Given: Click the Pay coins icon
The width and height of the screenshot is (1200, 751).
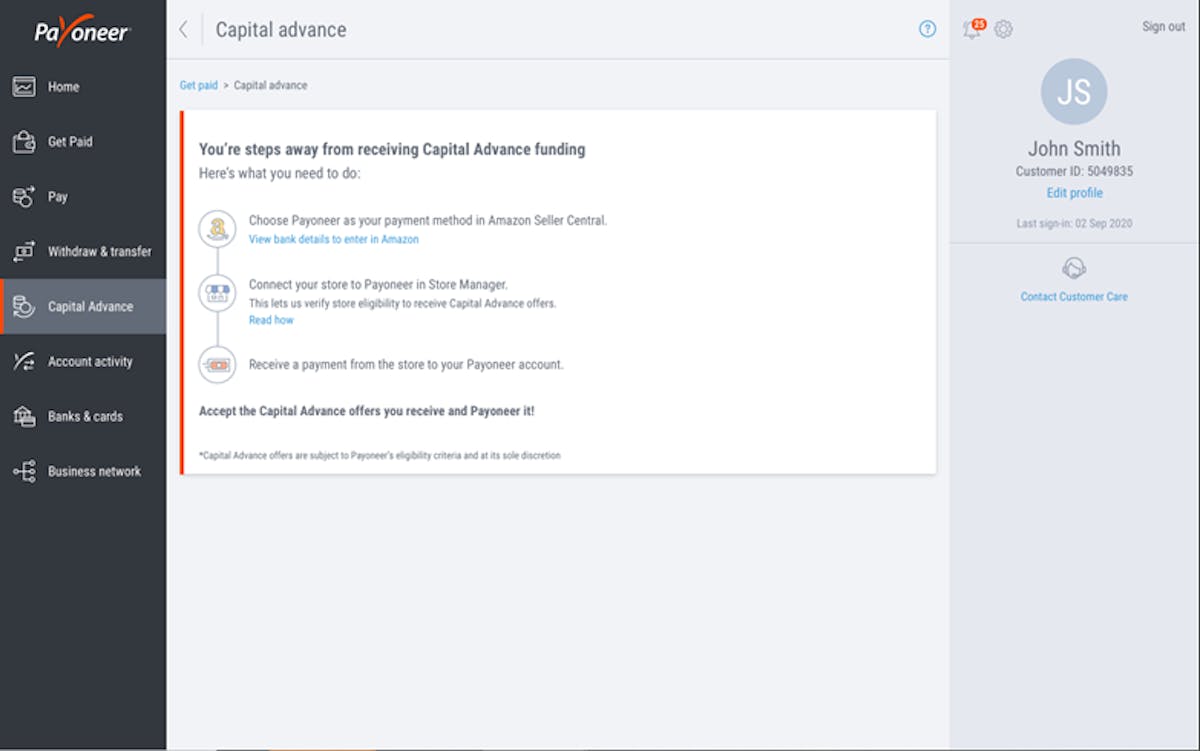Looking at the screenshot, I should 24,197.
